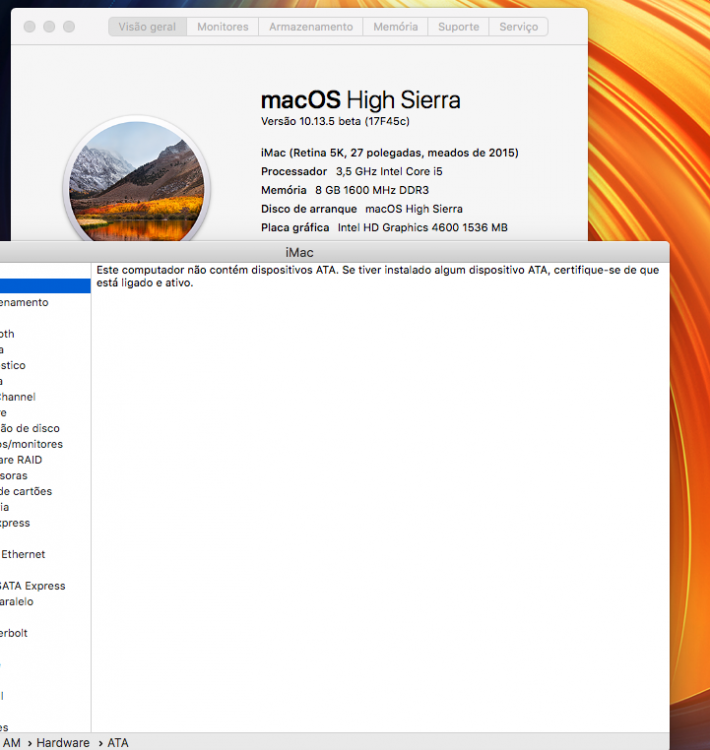The width and height of the screenshot is (710, 750).
Task: Select the Memória tab
Action: pyautogui.click(x=395, y=27)
